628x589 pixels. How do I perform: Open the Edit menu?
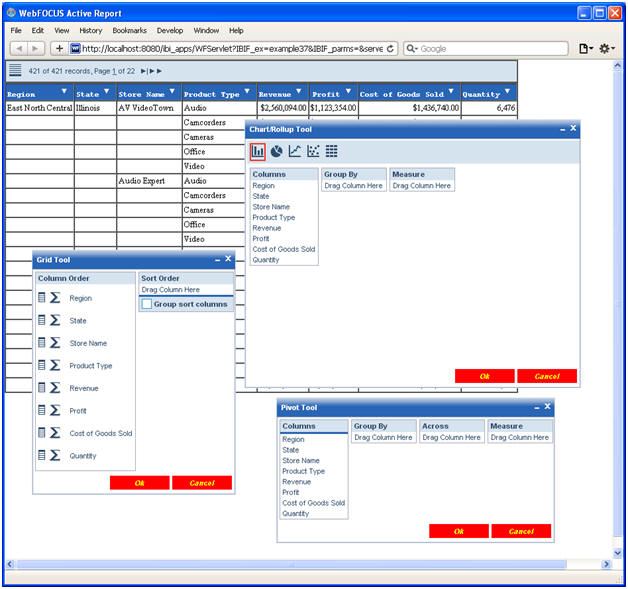(x=38, y=30)
